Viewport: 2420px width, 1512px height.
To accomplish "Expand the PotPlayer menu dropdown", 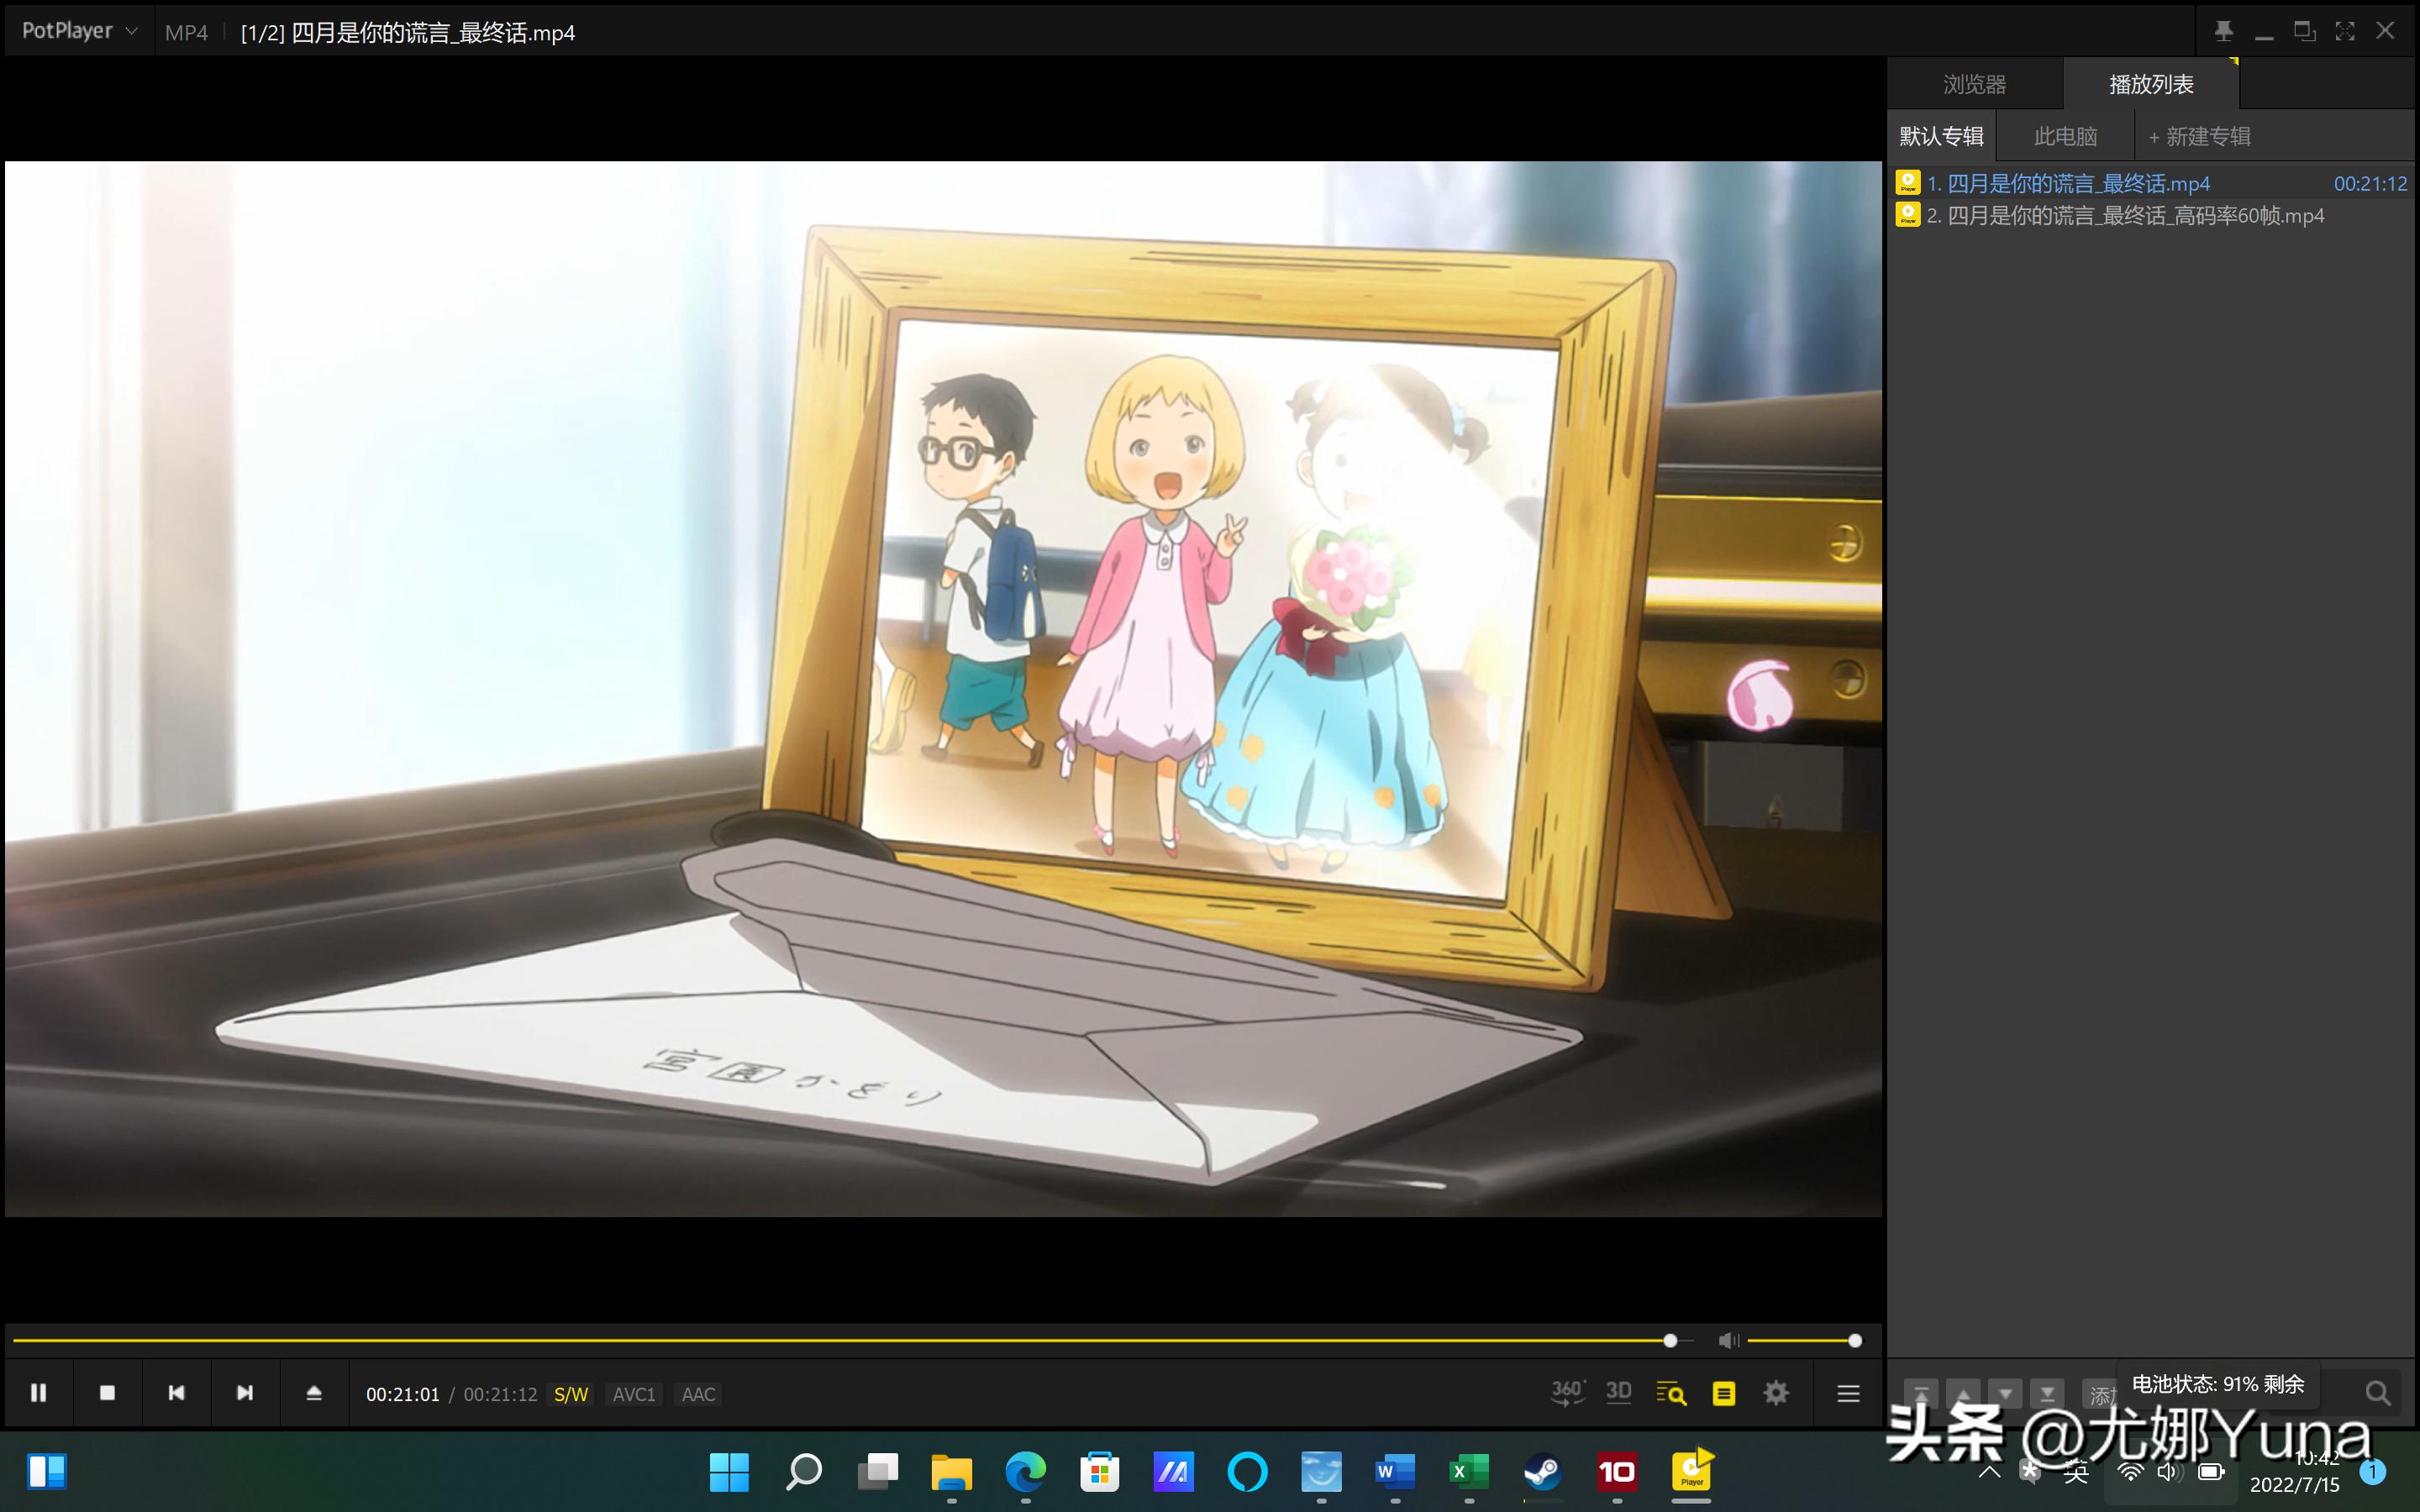I will (x=79, y=31).
